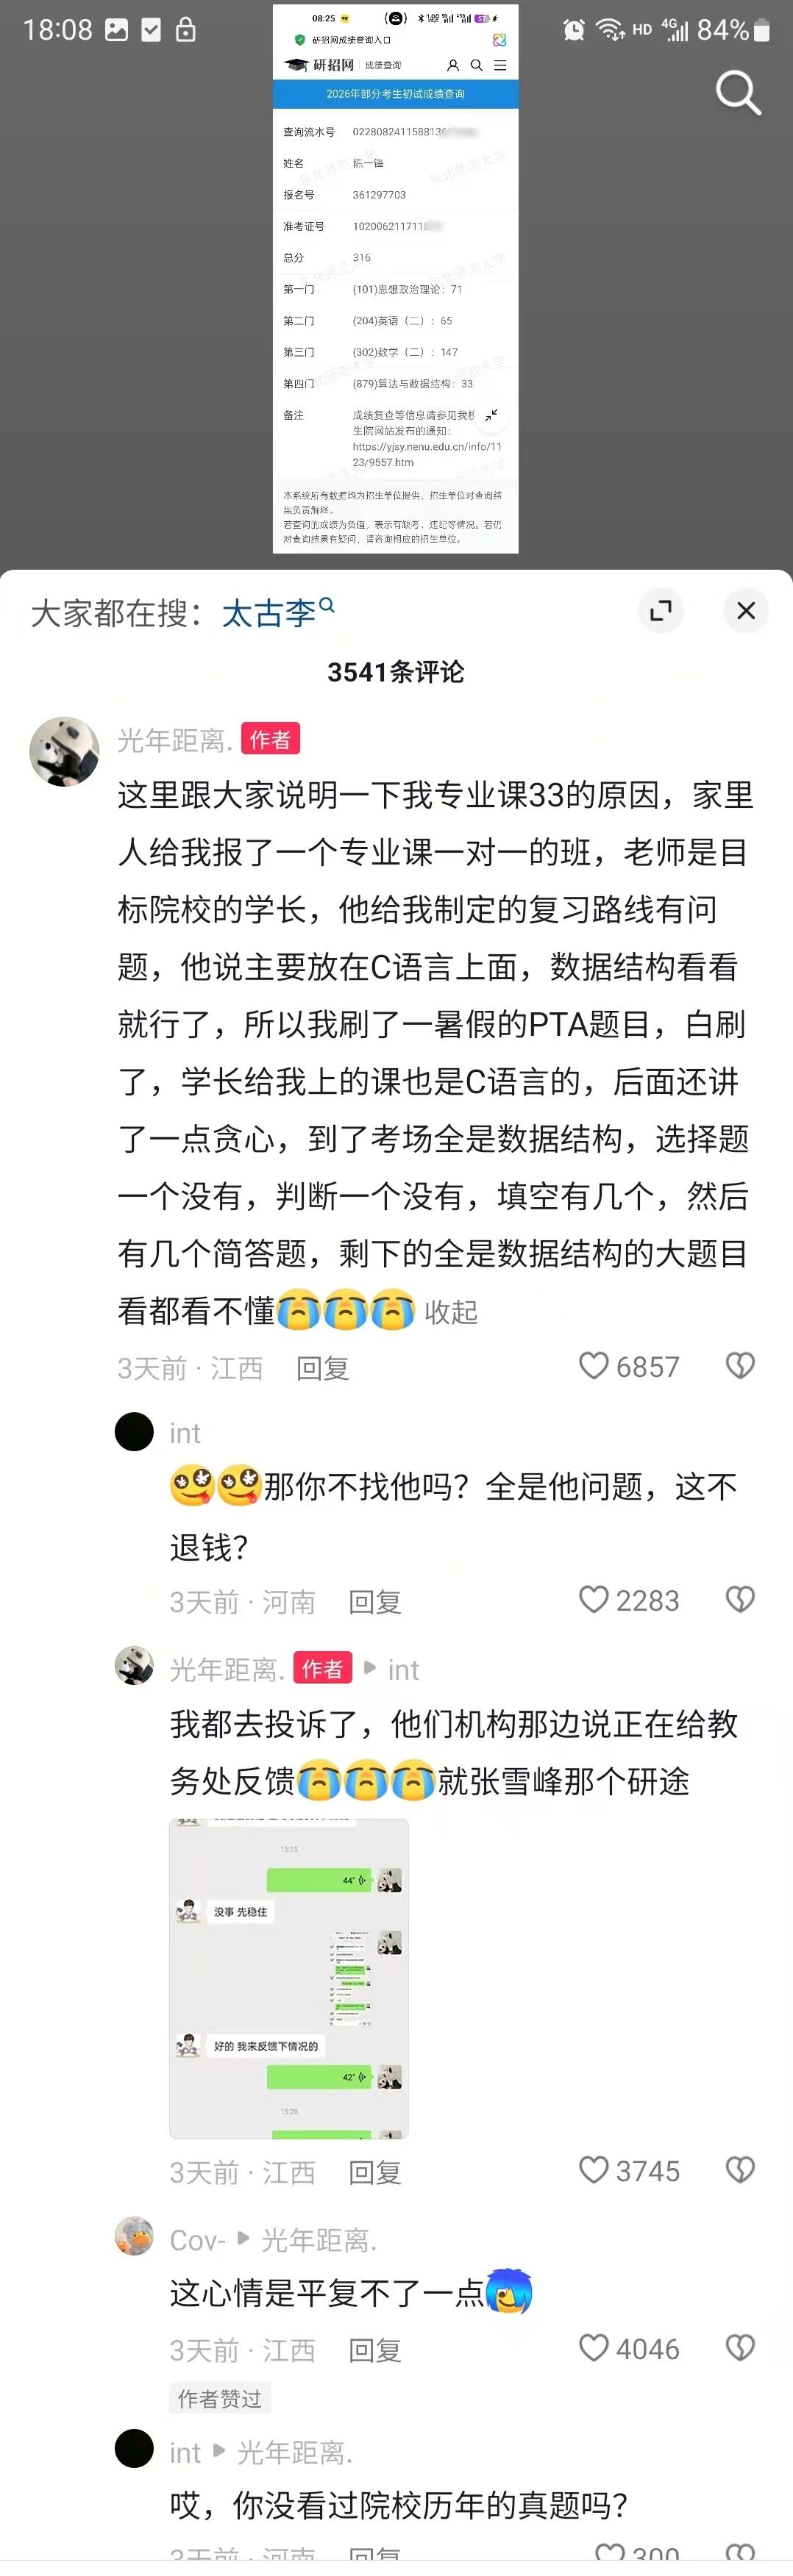Image resolution: width=793 pixels, height=2576 pixels.
Task: Collapse the long comment via 收起
Action: (451, 1312)
